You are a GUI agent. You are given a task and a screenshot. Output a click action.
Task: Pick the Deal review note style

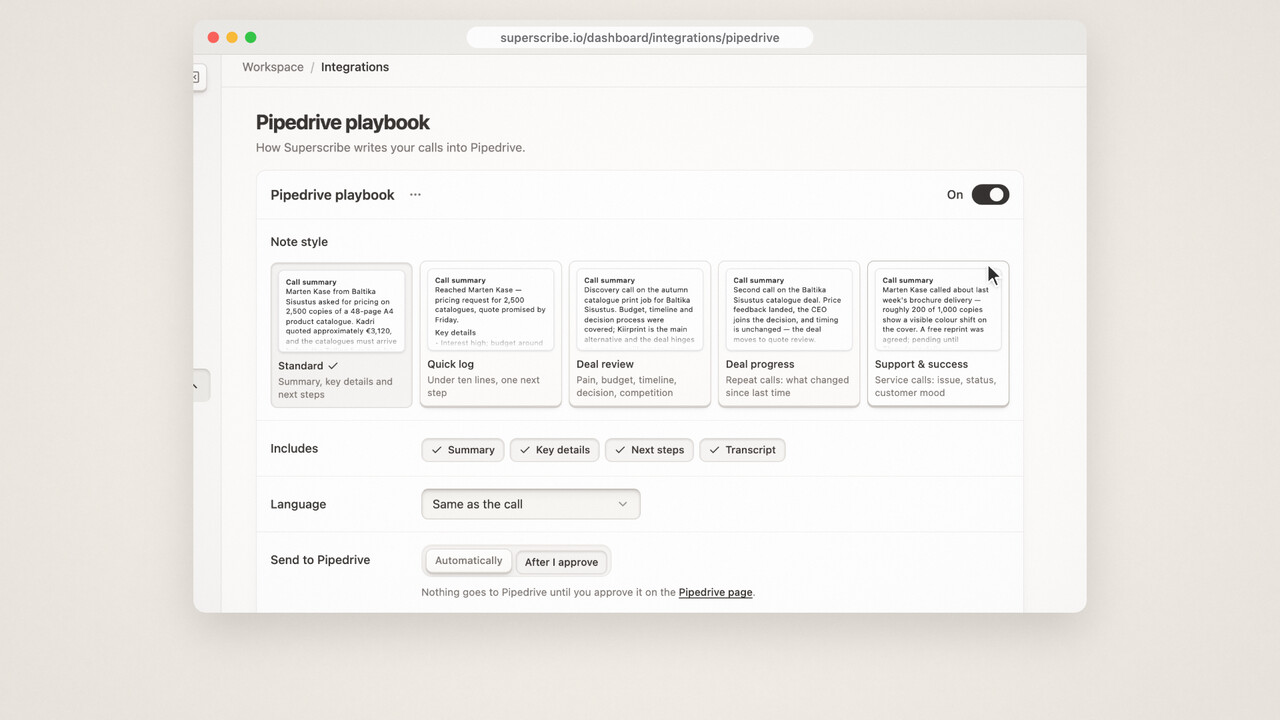click(x=640, y=334)
